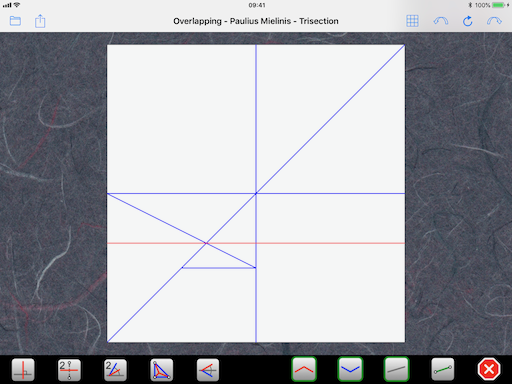Click the circular reload arrow icon
Image resolution: width=512 pixels, height=384 pixels.
click(468, 21)
